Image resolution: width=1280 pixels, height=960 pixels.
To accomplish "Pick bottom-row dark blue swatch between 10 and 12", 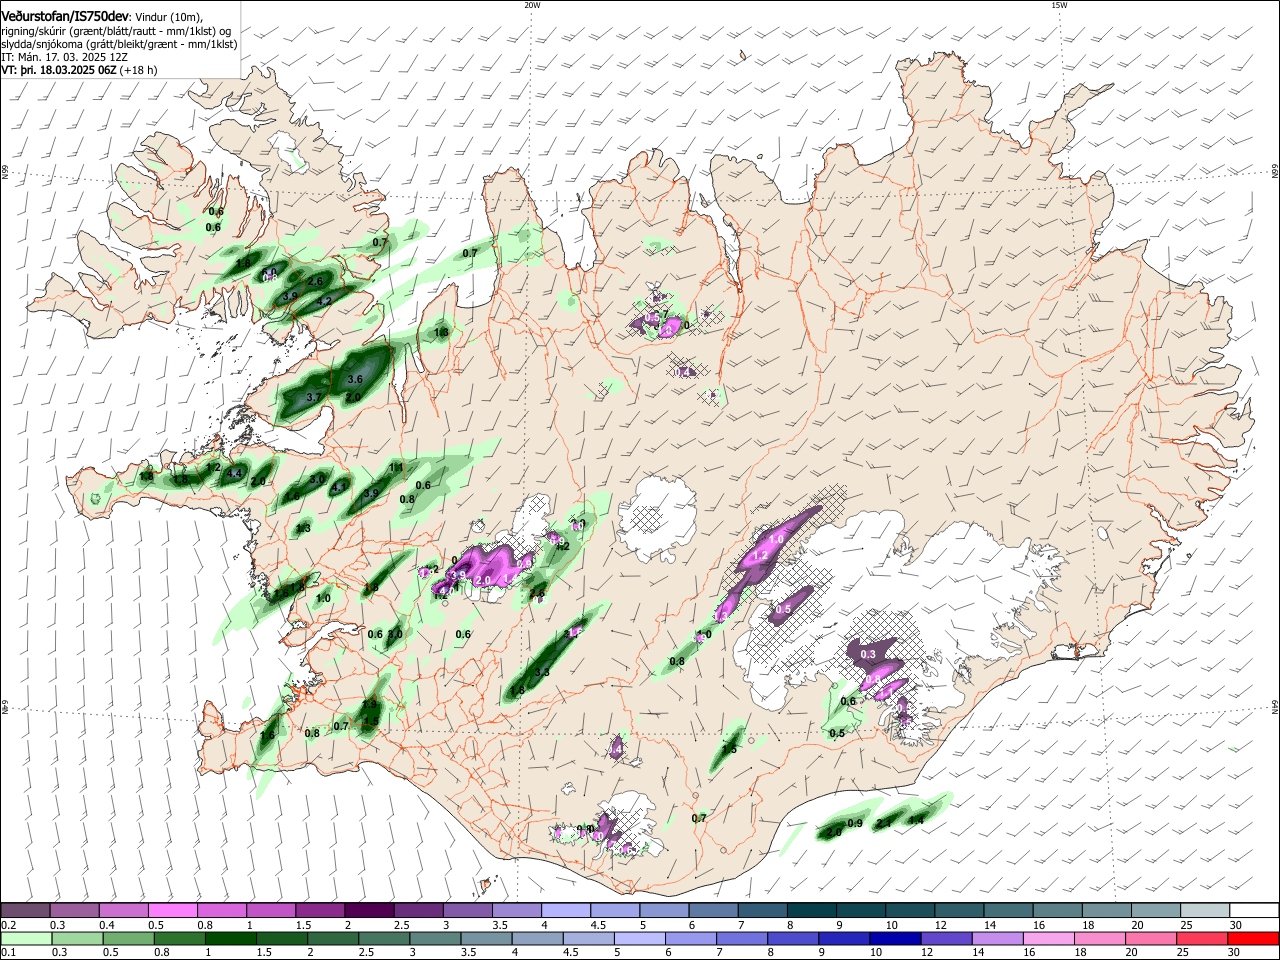I will click(x=895, y=938).
